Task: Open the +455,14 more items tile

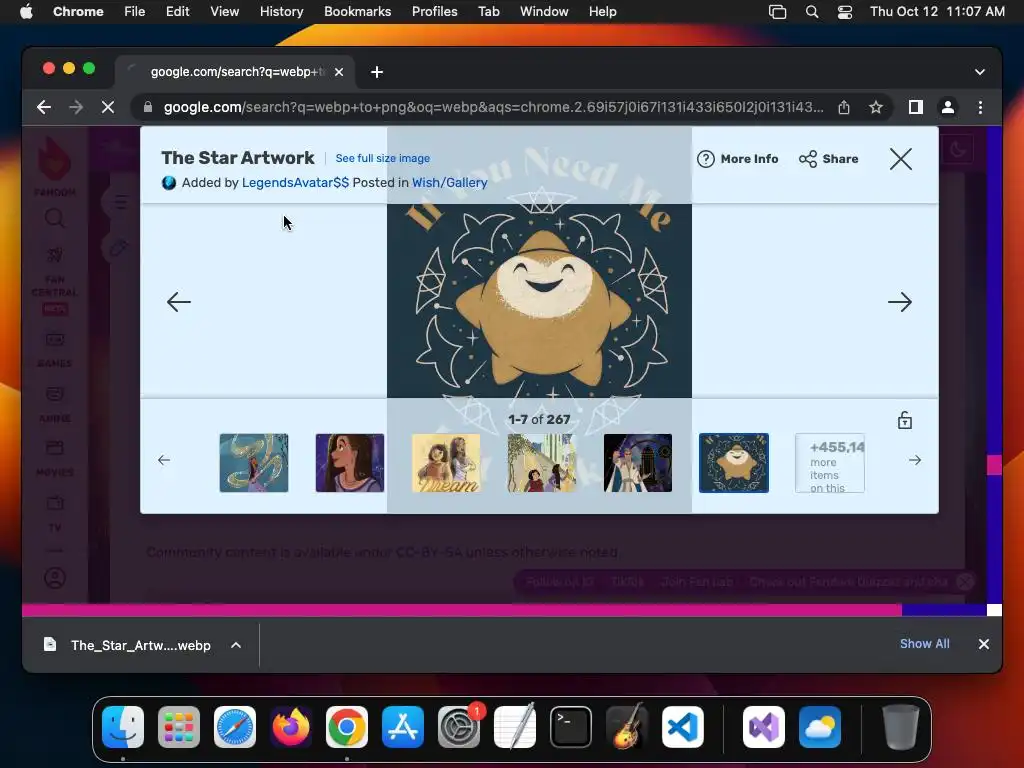Action: pos(830,463)
